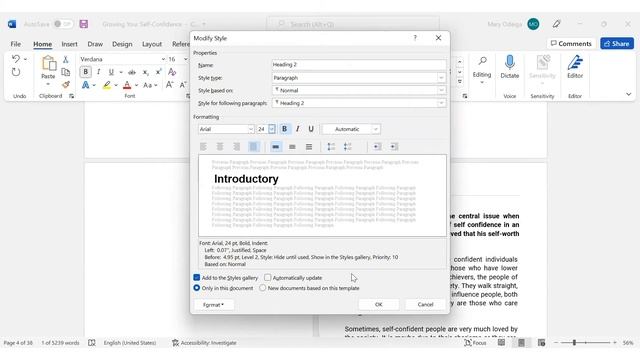Toggle Italic in the Home ribbon

tap(98, 72)
